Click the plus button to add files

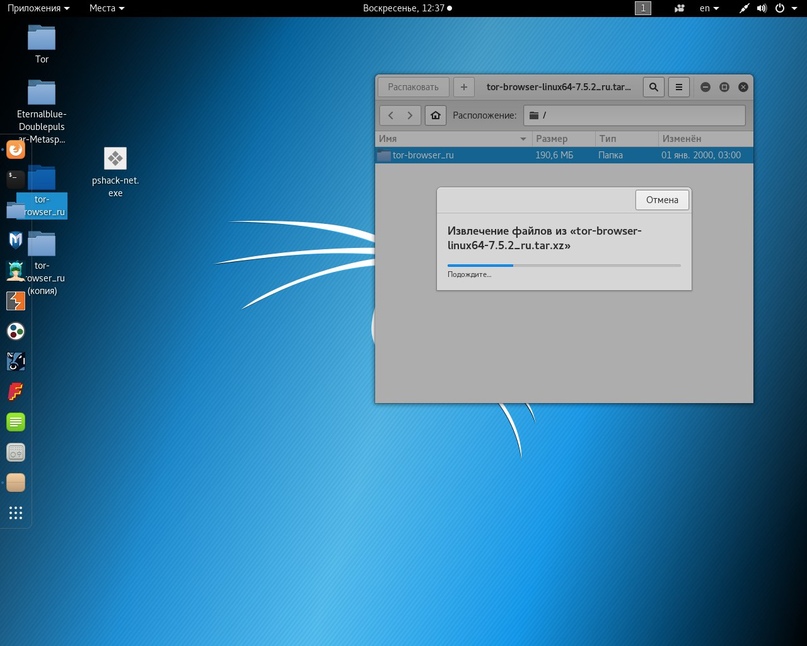click(464, 87)
